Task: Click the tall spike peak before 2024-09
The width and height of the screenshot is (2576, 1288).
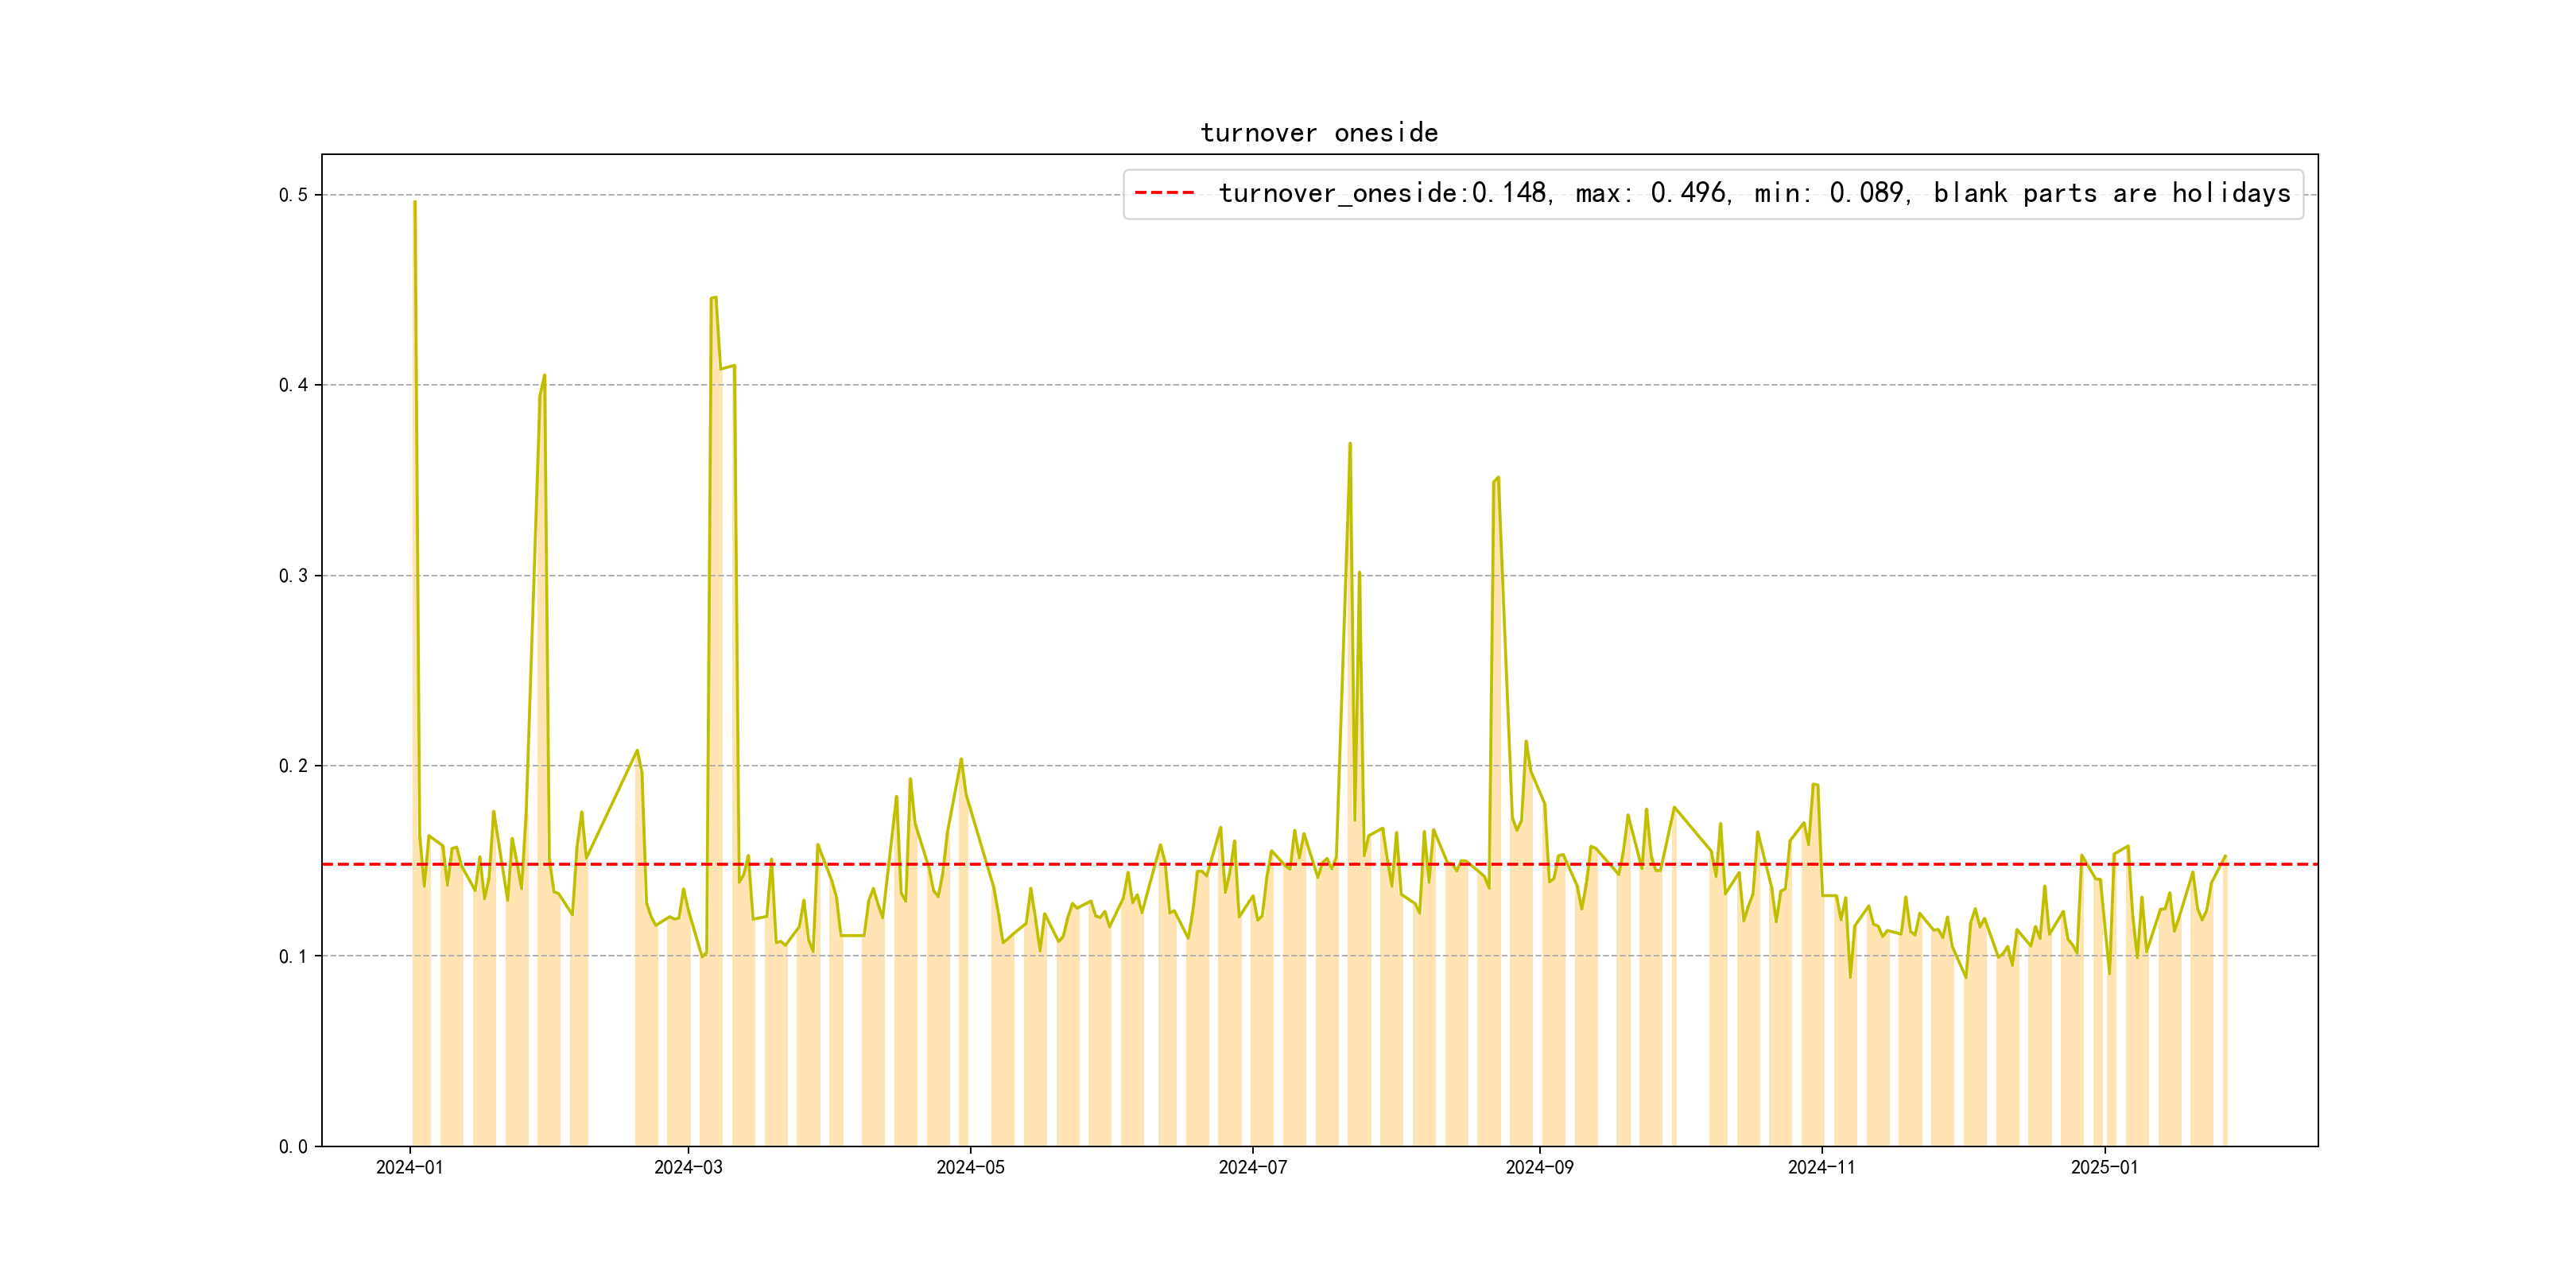Action: tap(1497, 478)
